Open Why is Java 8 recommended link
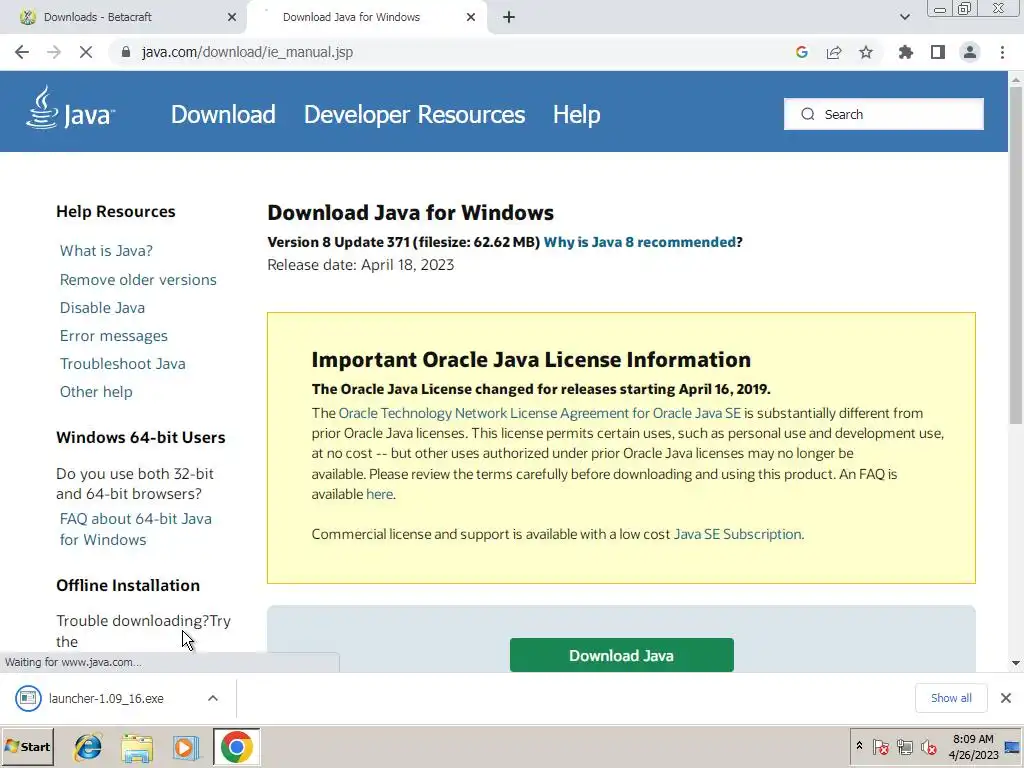 (639, 242)
